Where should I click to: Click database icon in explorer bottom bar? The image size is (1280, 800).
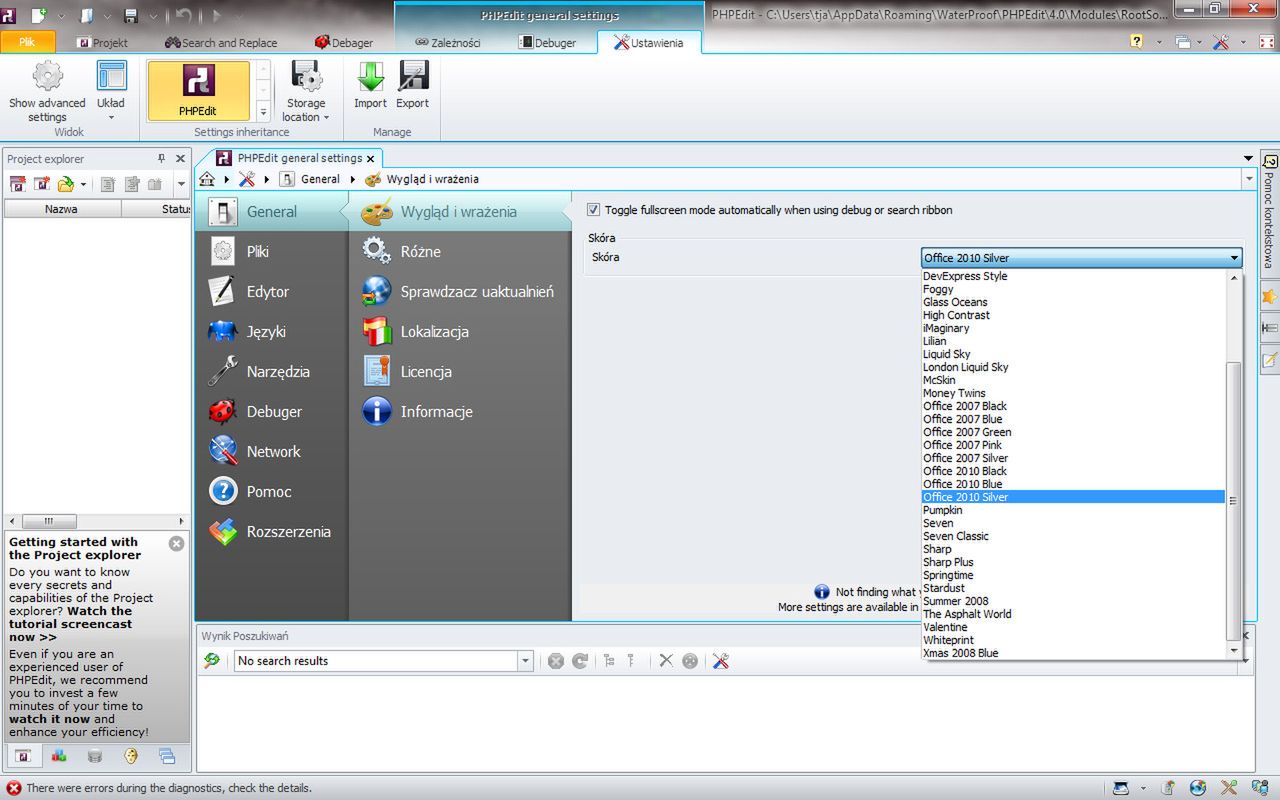point(94,756)
